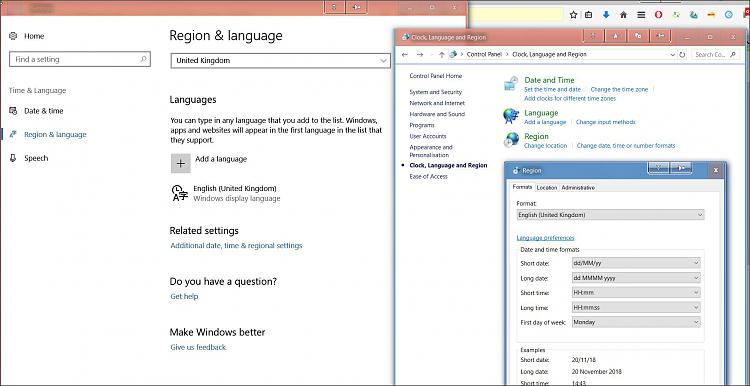Click Add clocks for different time zones
750x386 pixels.
point(570,99)
